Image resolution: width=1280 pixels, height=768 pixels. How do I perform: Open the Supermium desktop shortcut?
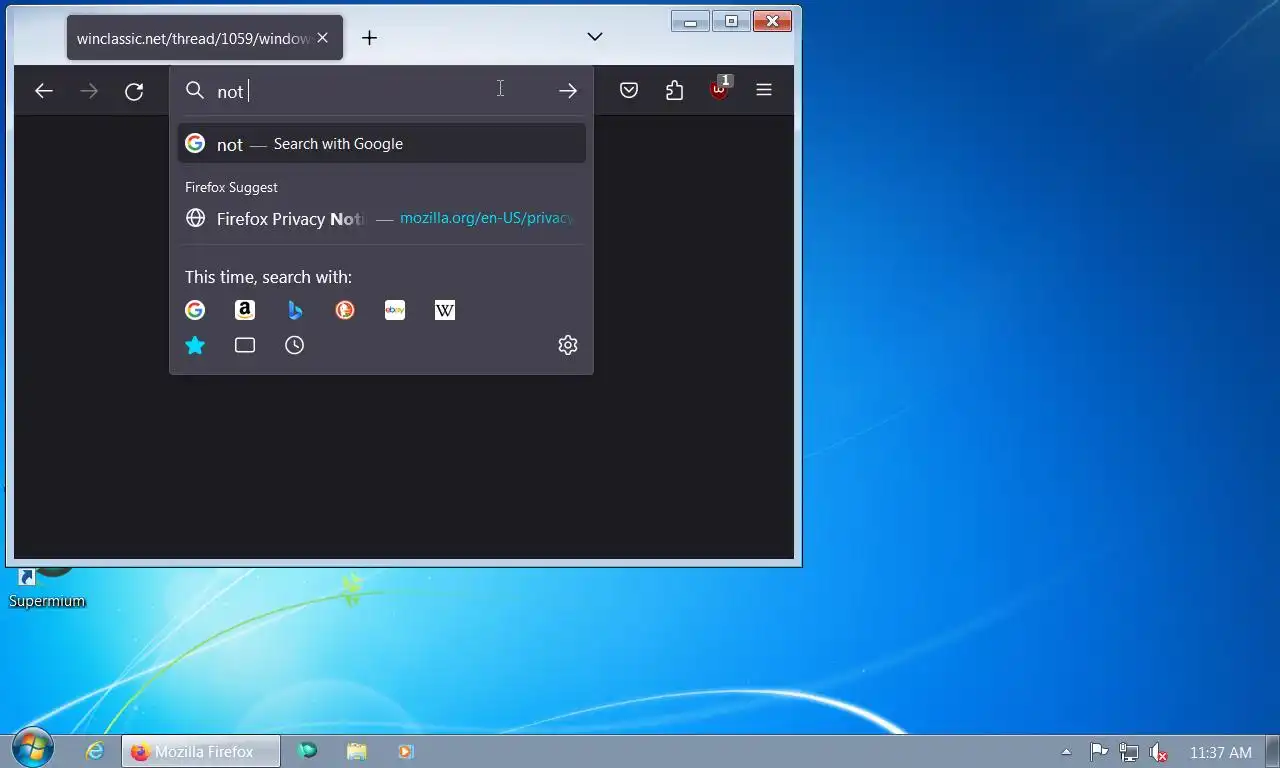point(47,588)
